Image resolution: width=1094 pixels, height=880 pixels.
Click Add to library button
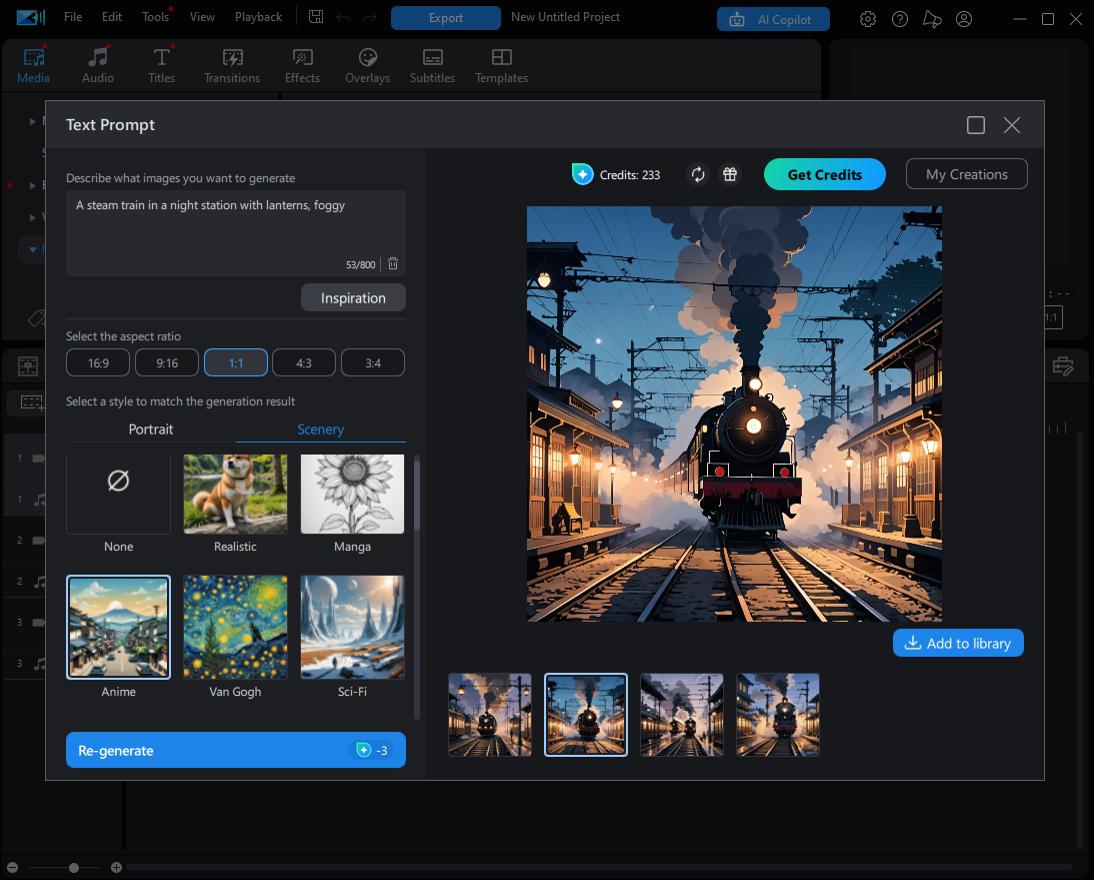coord(958,643)
